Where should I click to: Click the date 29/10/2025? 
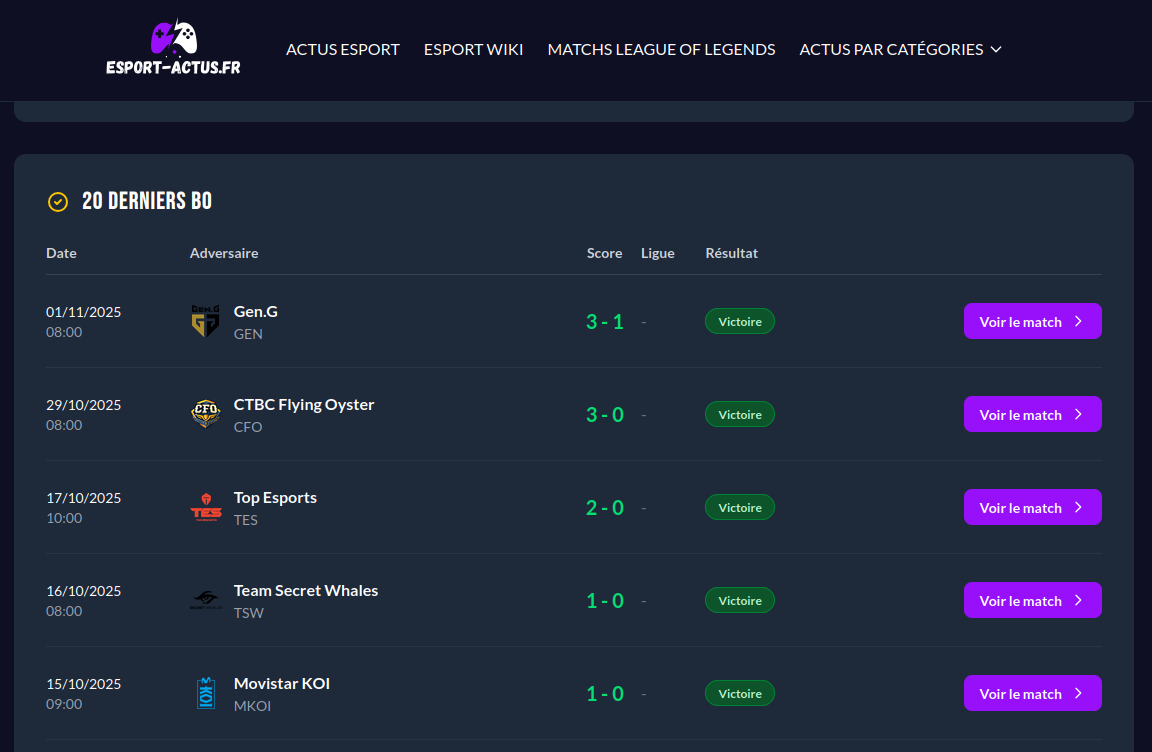pyautogui.click(x=84, y=405)
